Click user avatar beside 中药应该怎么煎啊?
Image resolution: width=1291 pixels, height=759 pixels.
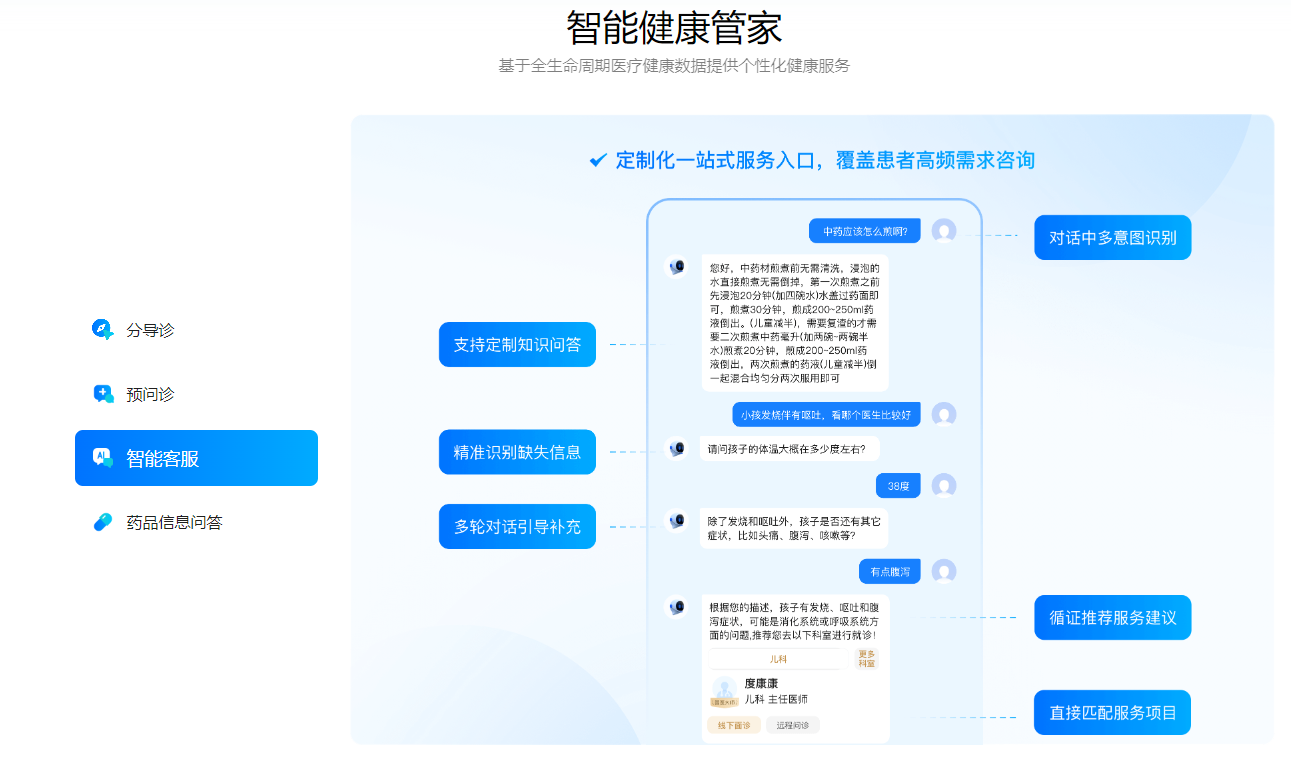(x=944, y=231)
